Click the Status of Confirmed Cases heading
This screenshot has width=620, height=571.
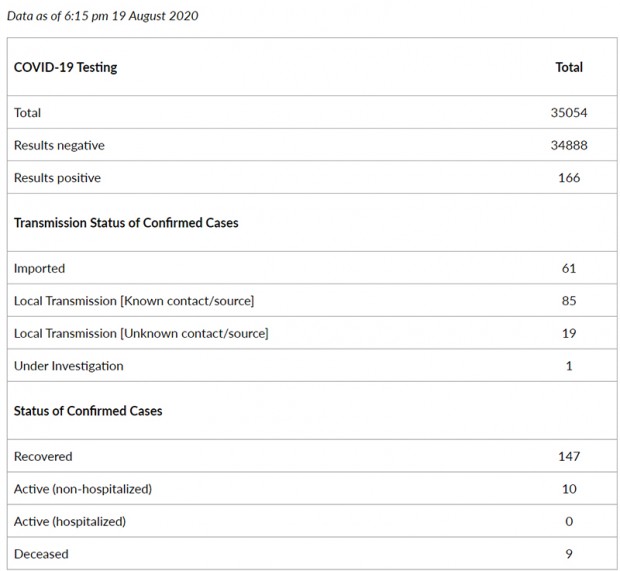pos(88,411)
